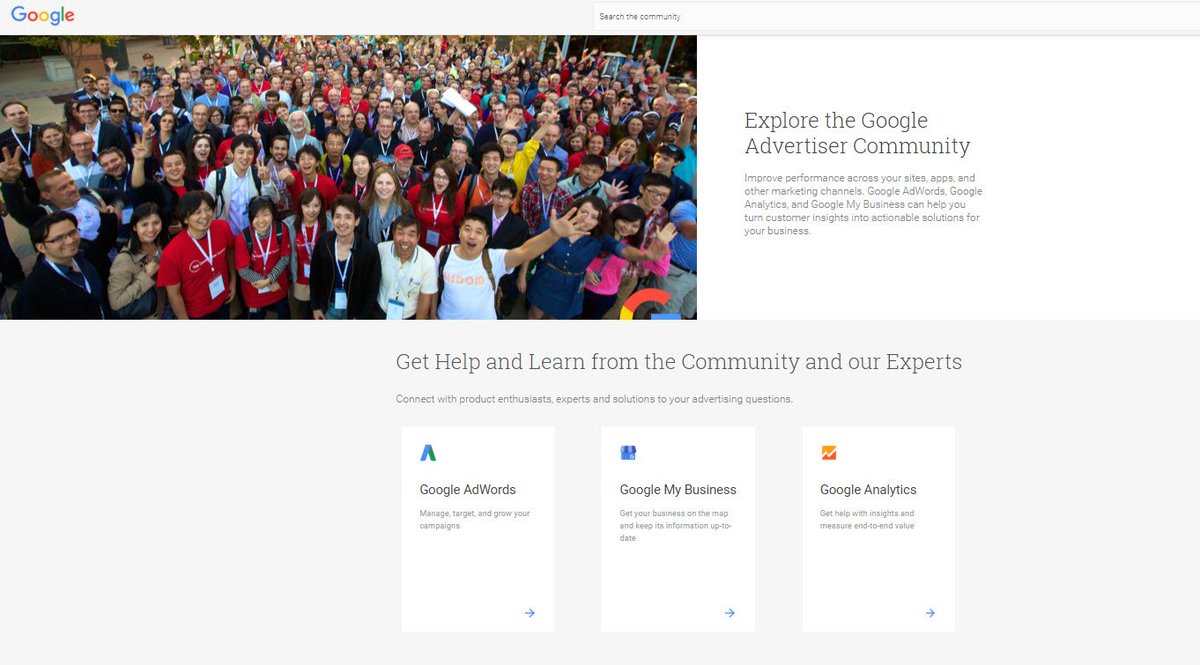Click the Google G logo on the photo
This screenshot has width=1200, height=665.
pyautogui.click(x=650, y=304)
